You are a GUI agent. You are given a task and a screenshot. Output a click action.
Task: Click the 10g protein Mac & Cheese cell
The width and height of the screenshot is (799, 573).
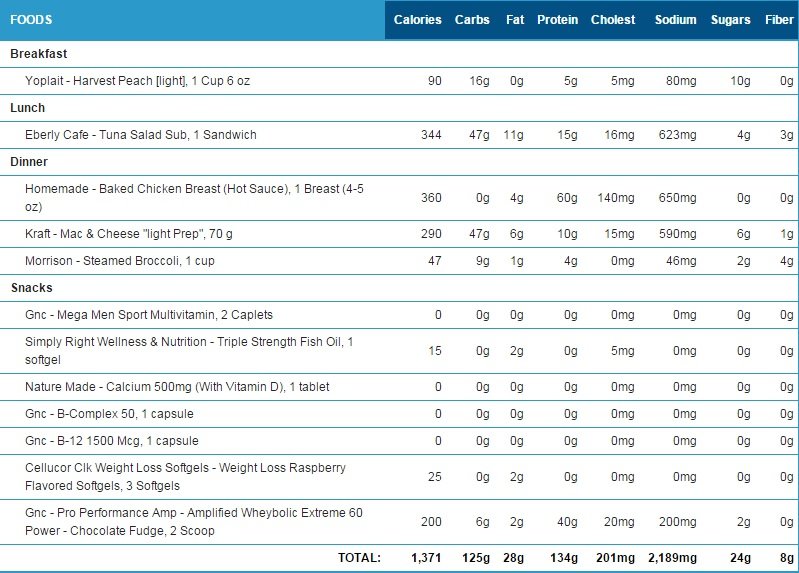(x=567, y=233)
